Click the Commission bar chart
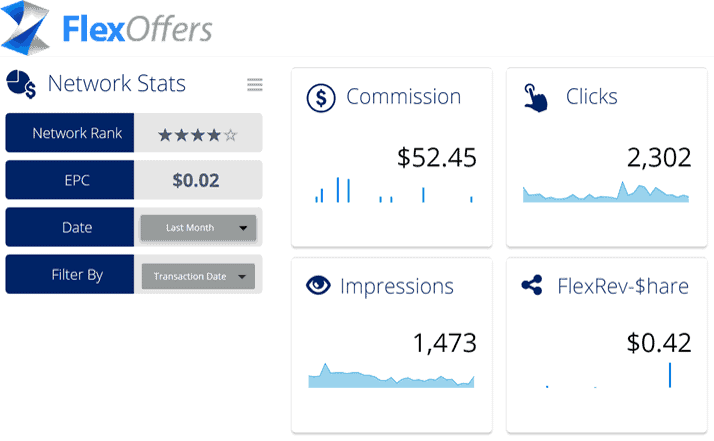The height and width of the screenshot is (441, 714). click(392, 191)
